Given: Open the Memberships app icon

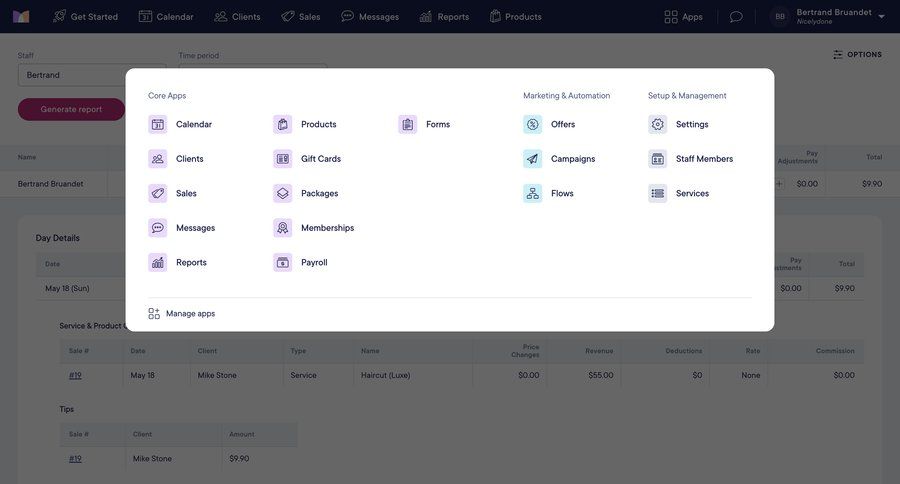Looking at the screenshot, I should click(x=282, y=228).
